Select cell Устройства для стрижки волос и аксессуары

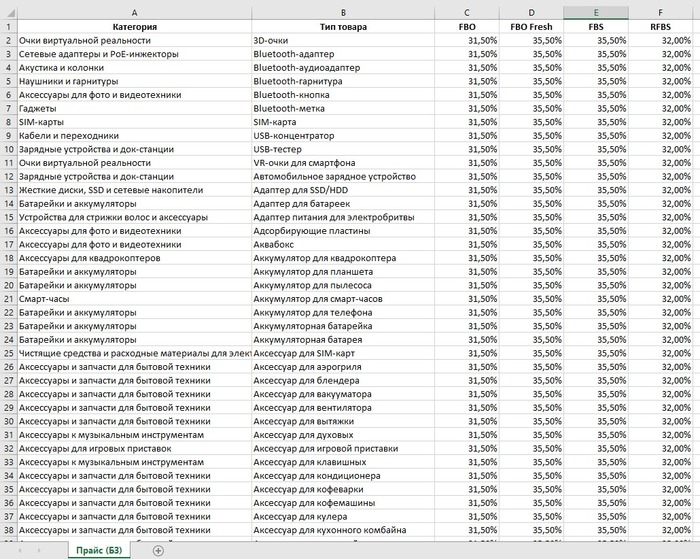[134, 217]
